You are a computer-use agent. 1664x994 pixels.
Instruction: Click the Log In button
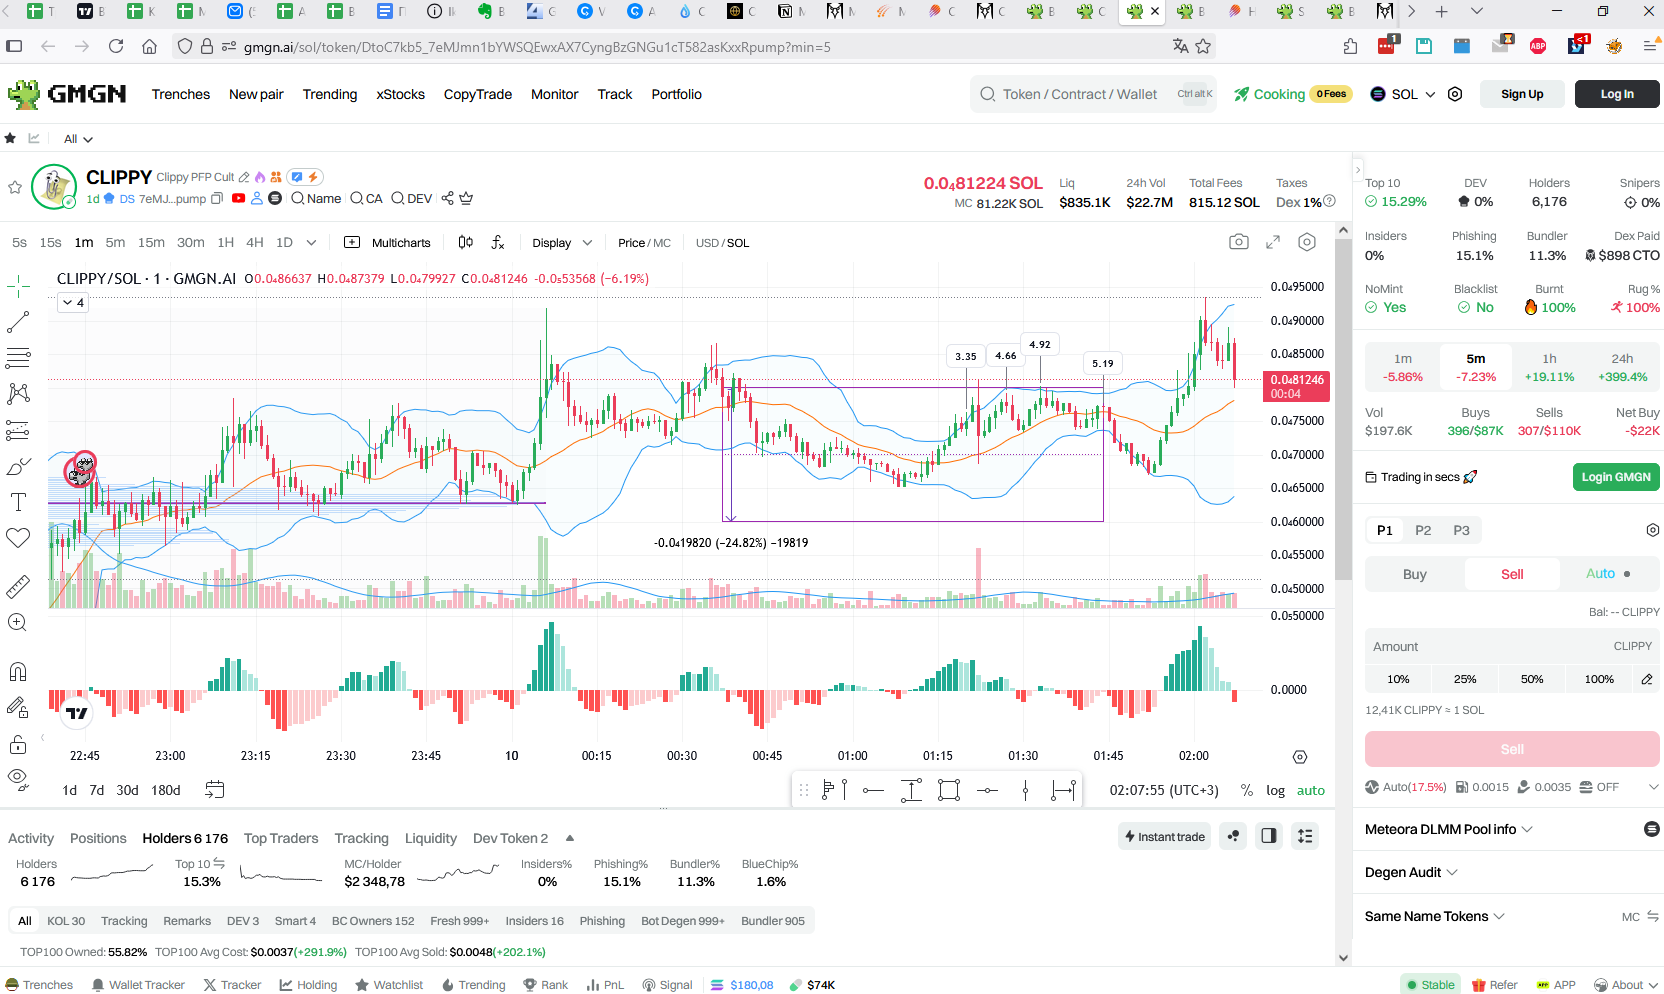tap(1617, 94)
